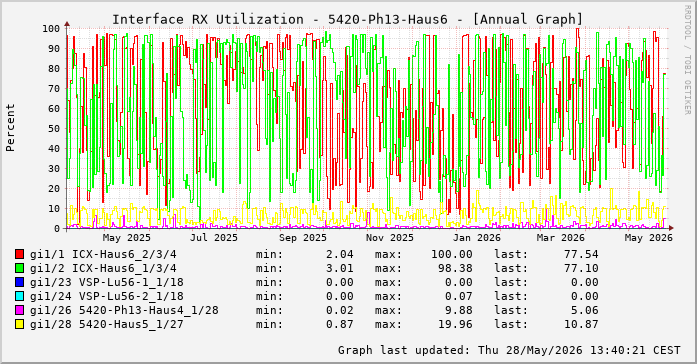Select legend label gi1/24 VSP-Lu56-2_1/18

click(x=107, y=296)
